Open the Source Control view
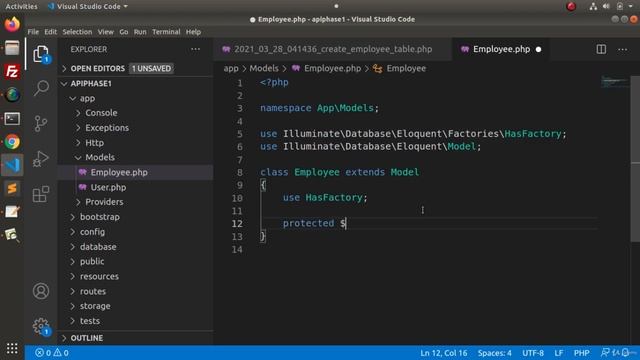Viewport: 640px width, 360px height. point(41,124)
